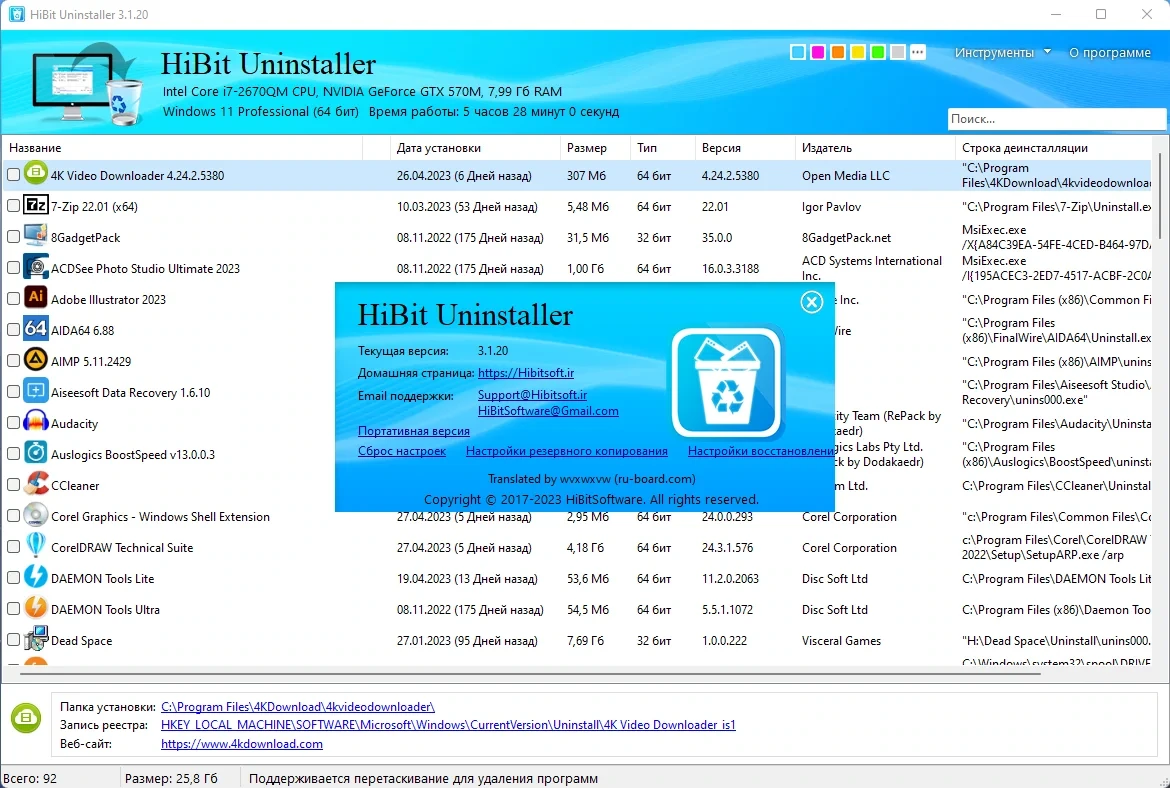Screen dimensions: 1170x788
Task: Open the Настройки восстановления link
Action: point(761,451)
